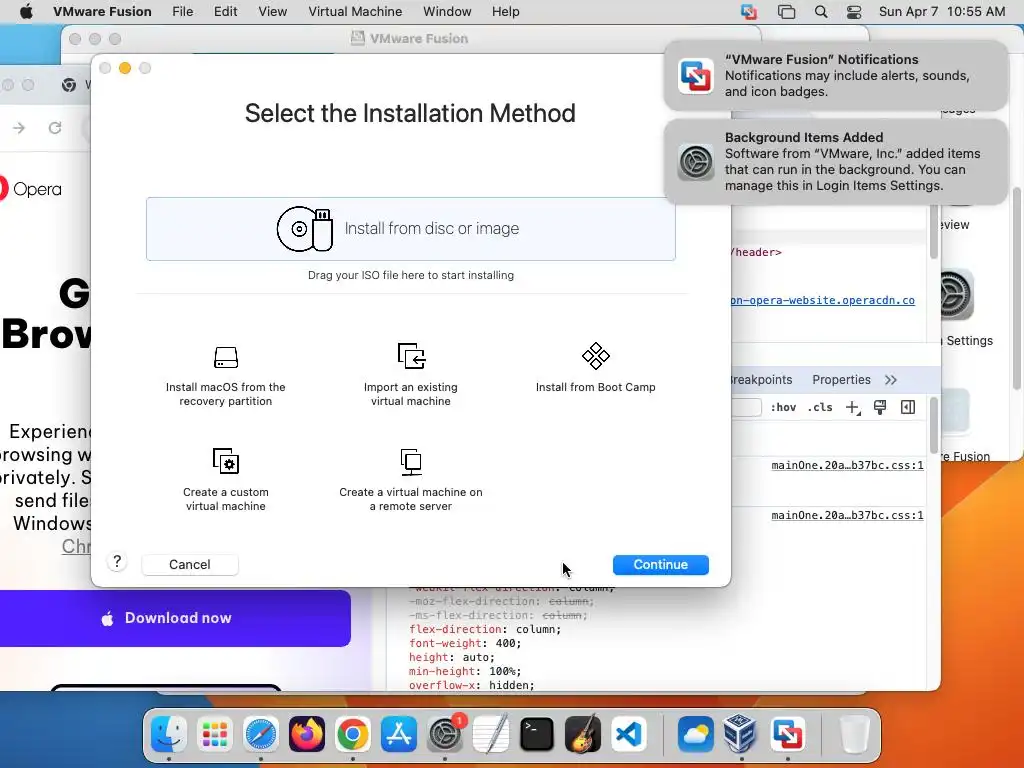
Task: Open the VMware Fusion Notifications banner
Action: 835,75
